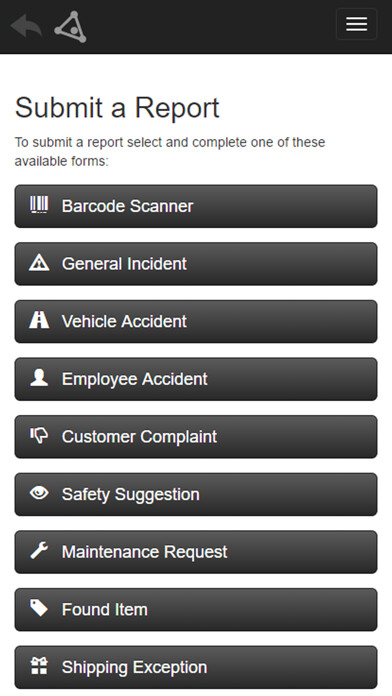Viewport: 392px width, 696px height.
Task: Click the wrench icon
Action: pos(39,551)
